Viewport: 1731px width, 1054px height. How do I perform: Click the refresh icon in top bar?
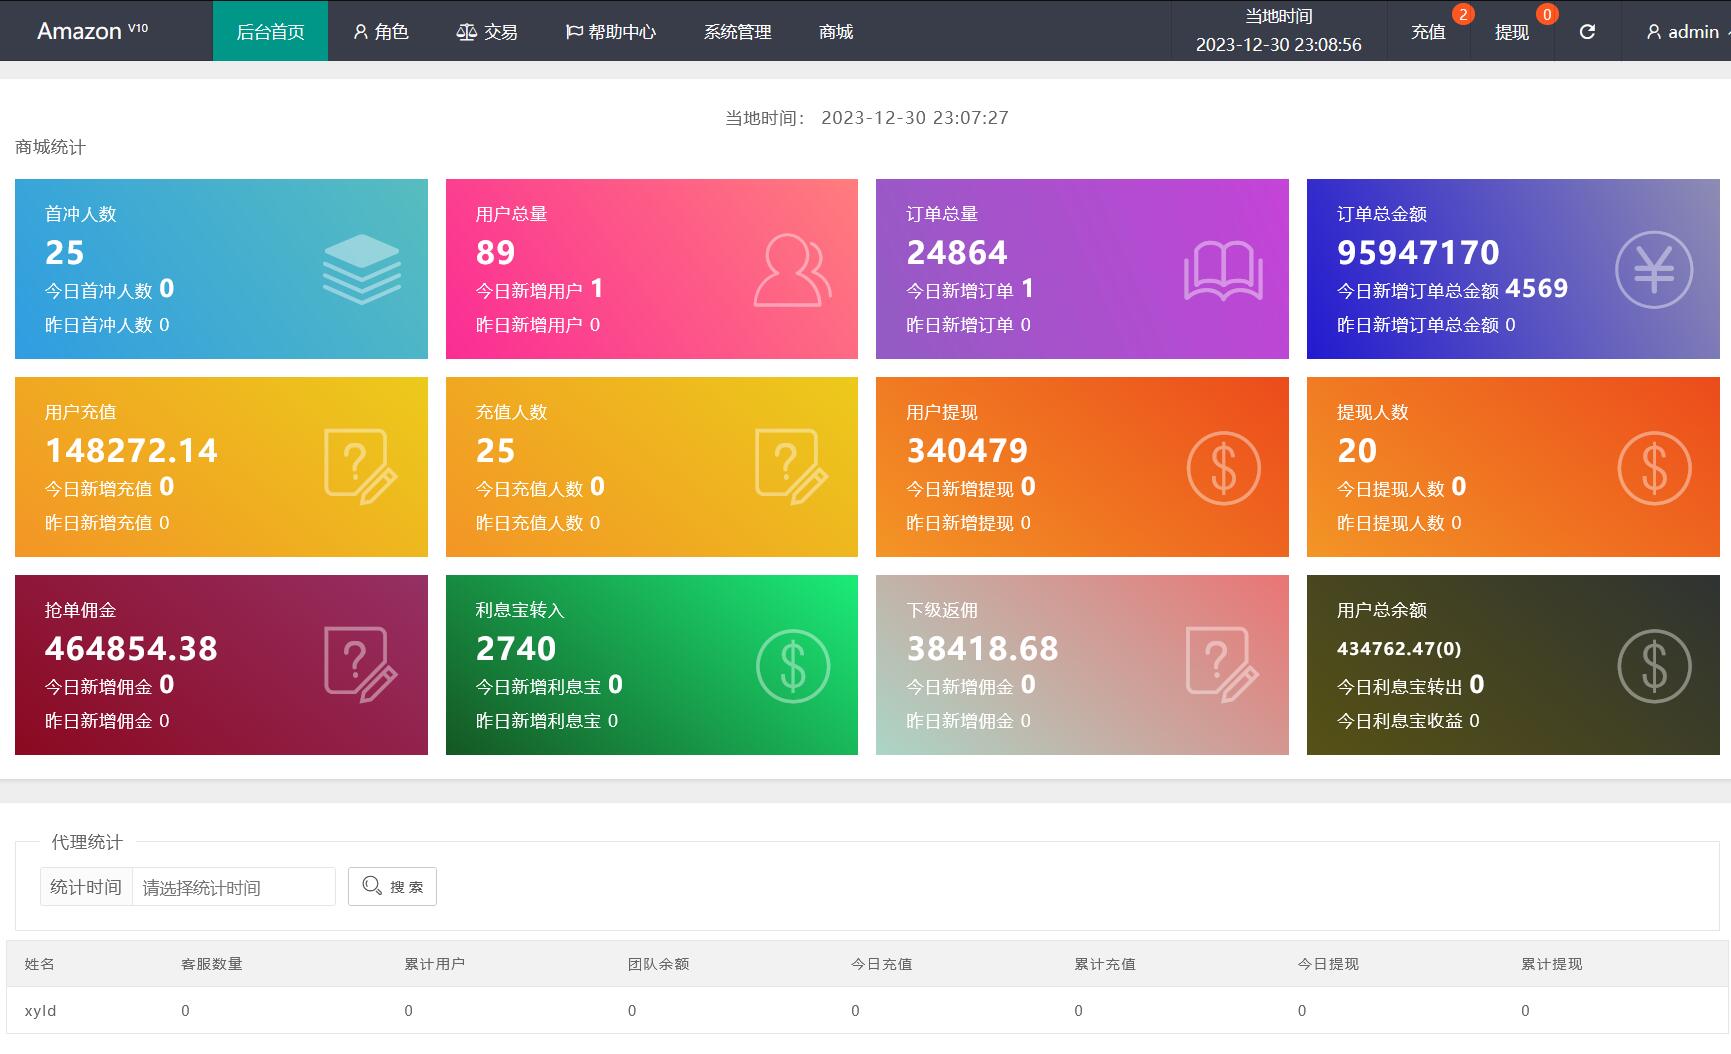(x=1587, y=32)
